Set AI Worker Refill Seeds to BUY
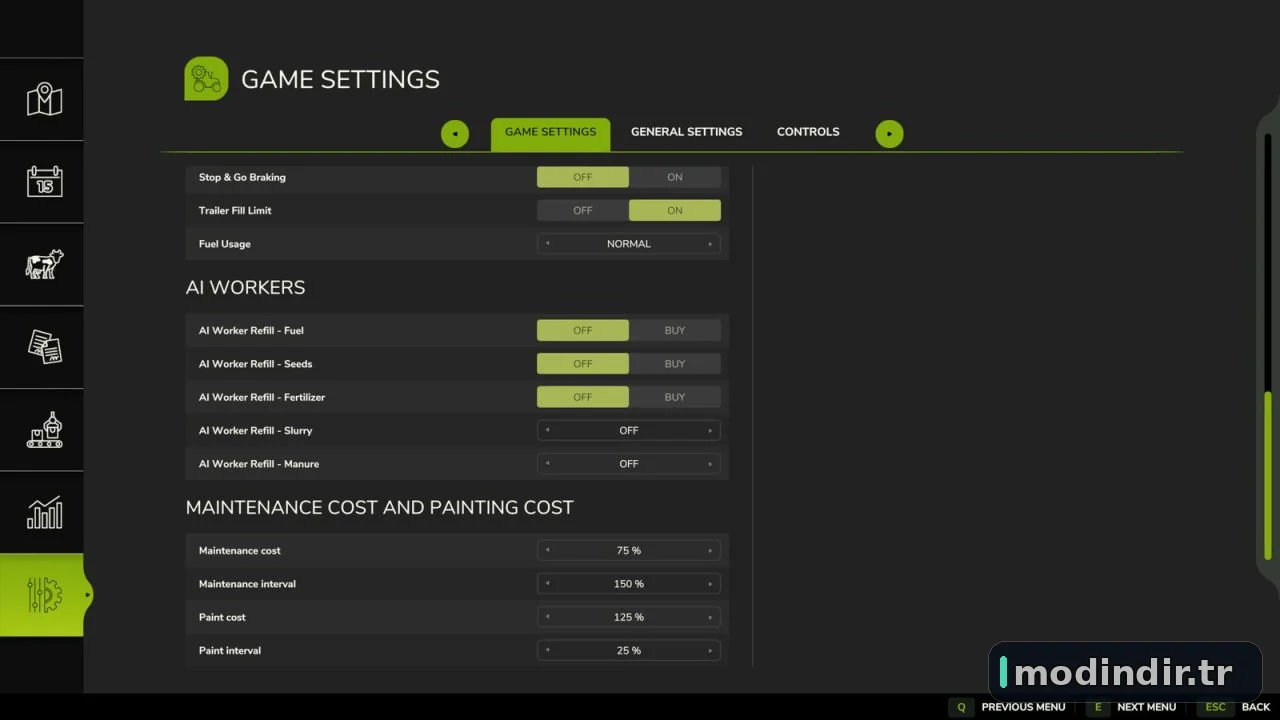 pos(675,364)
